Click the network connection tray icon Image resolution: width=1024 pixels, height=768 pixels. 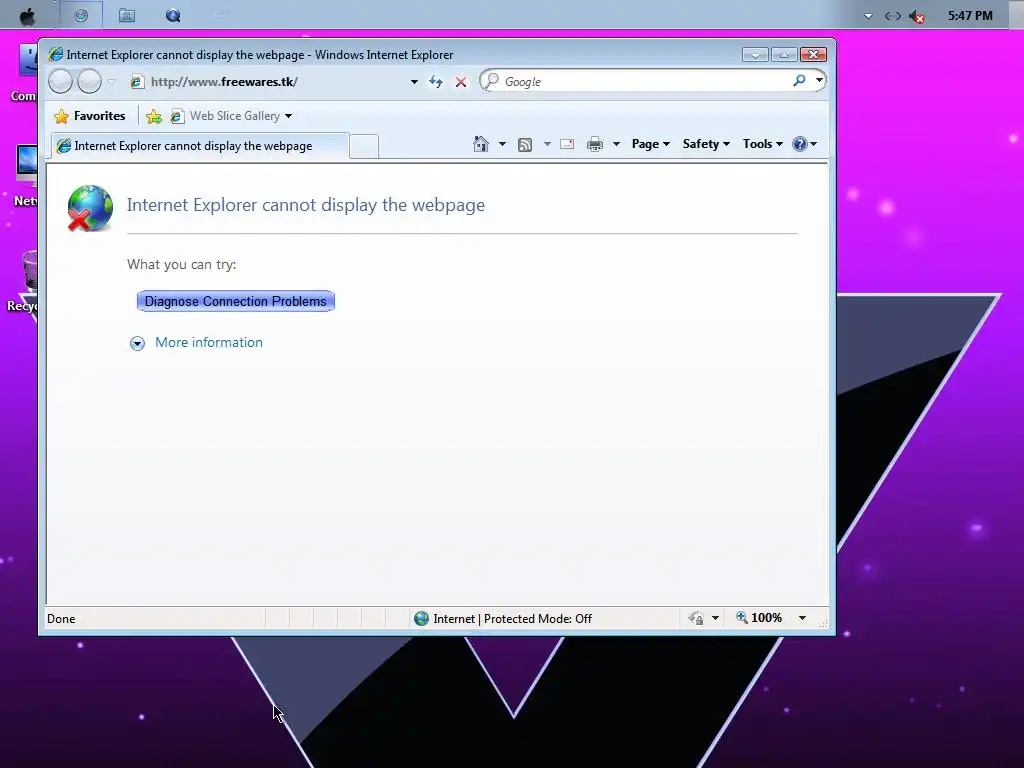click(x=893, y=16)
